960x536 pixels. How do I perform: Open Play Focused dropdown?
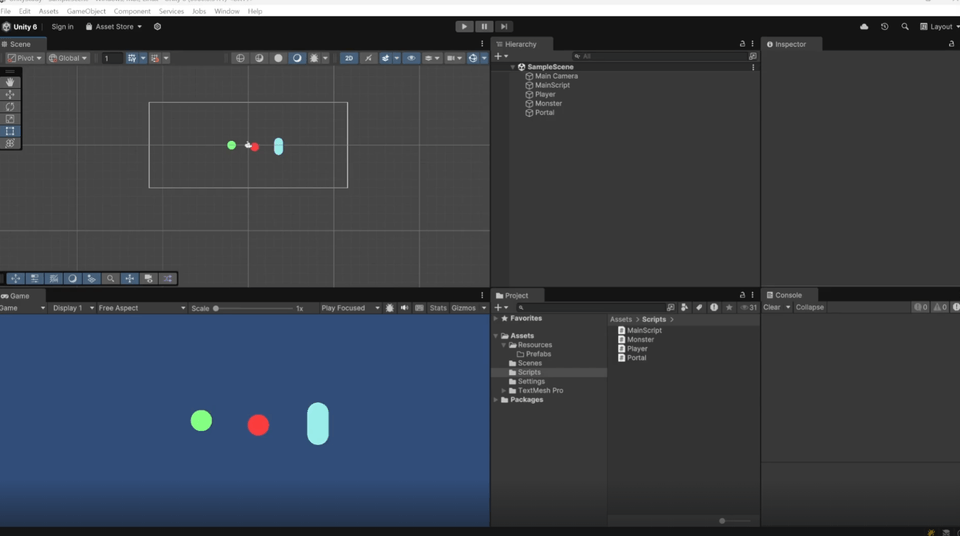click(x=350, y=308)
